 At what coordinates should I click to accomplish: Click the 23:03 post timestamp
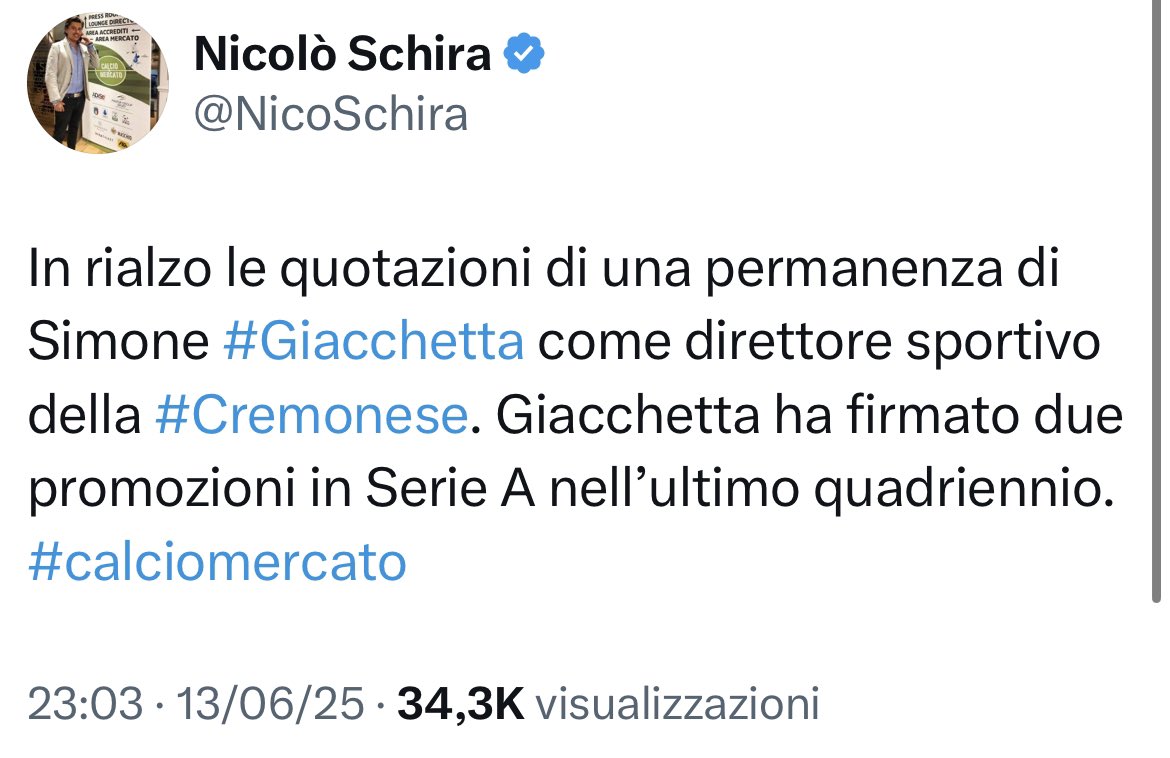(x=85, y=704)
